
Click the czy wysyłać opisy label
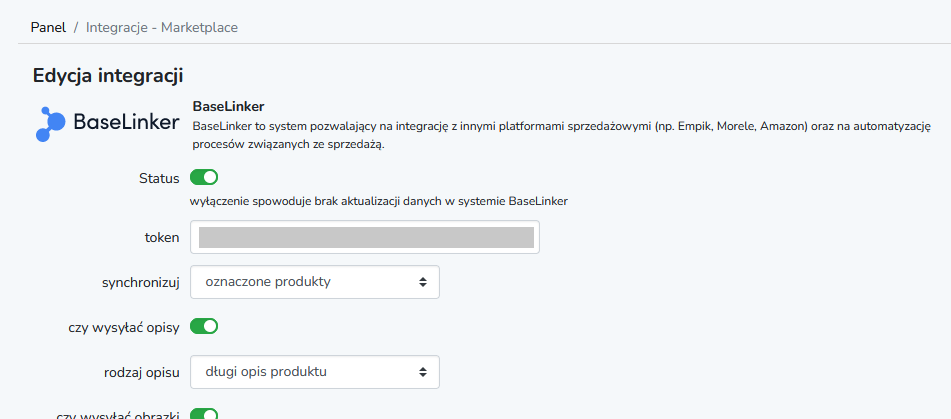tap(124, 327)
